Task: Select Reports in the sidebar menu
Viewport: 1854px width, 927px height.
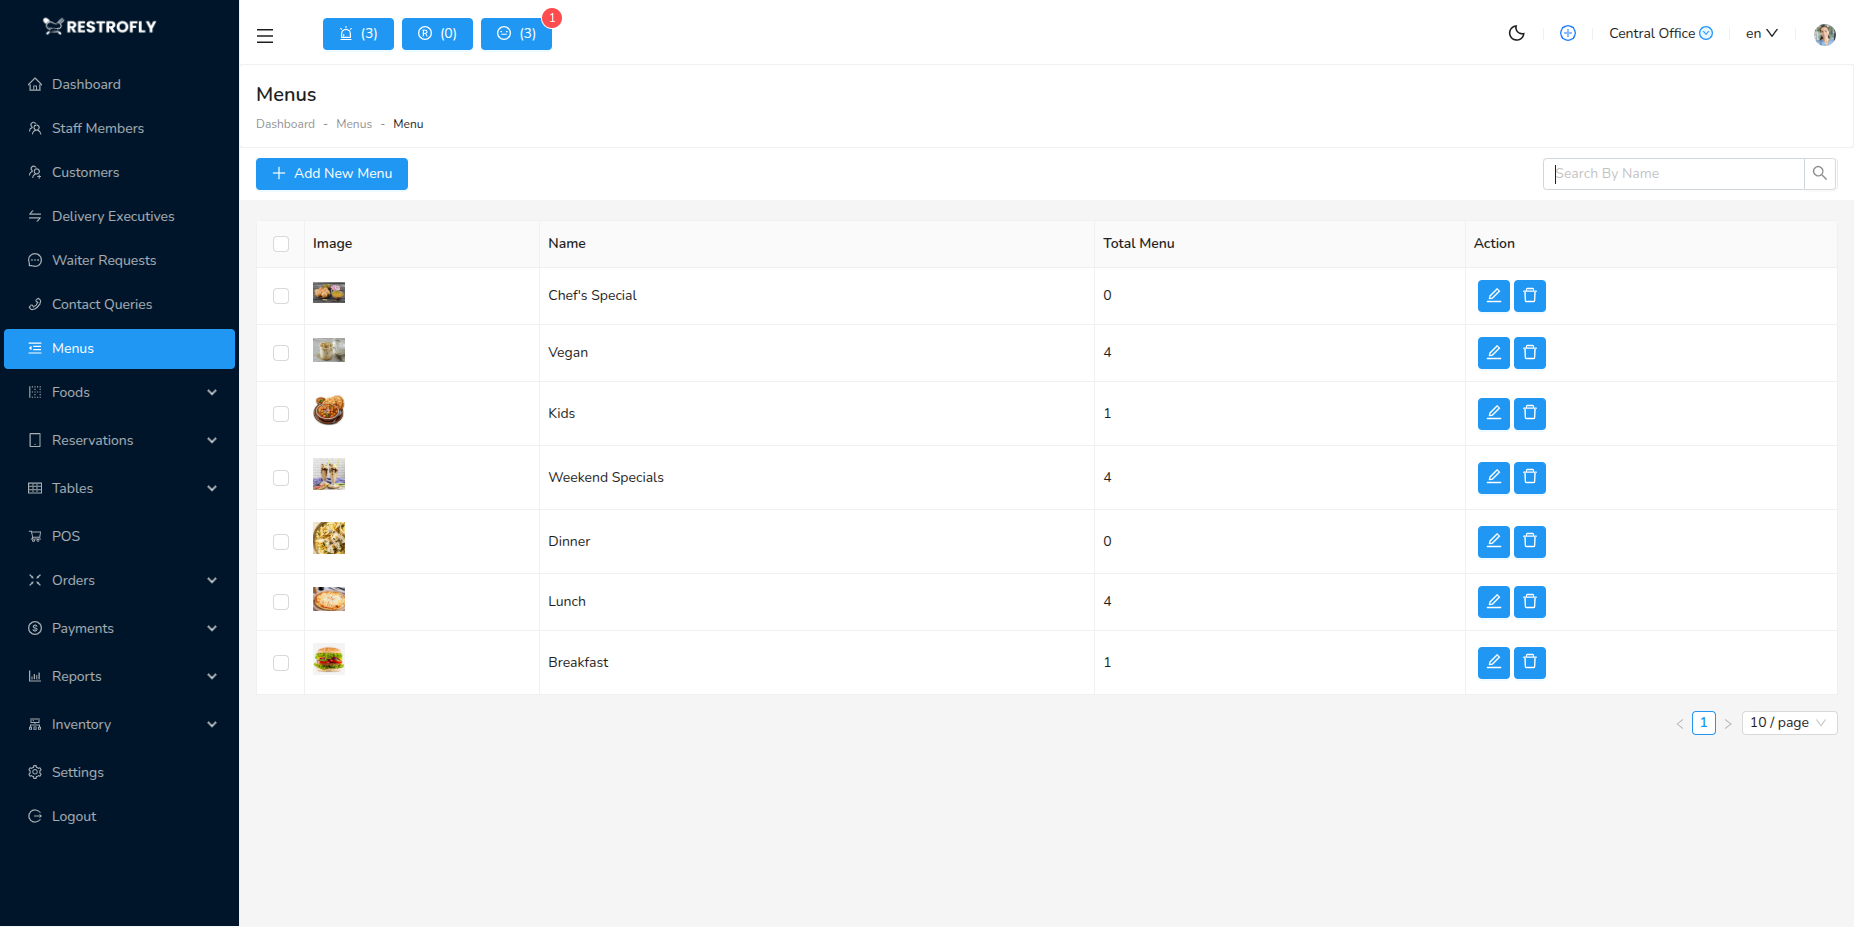Action: 76,676
